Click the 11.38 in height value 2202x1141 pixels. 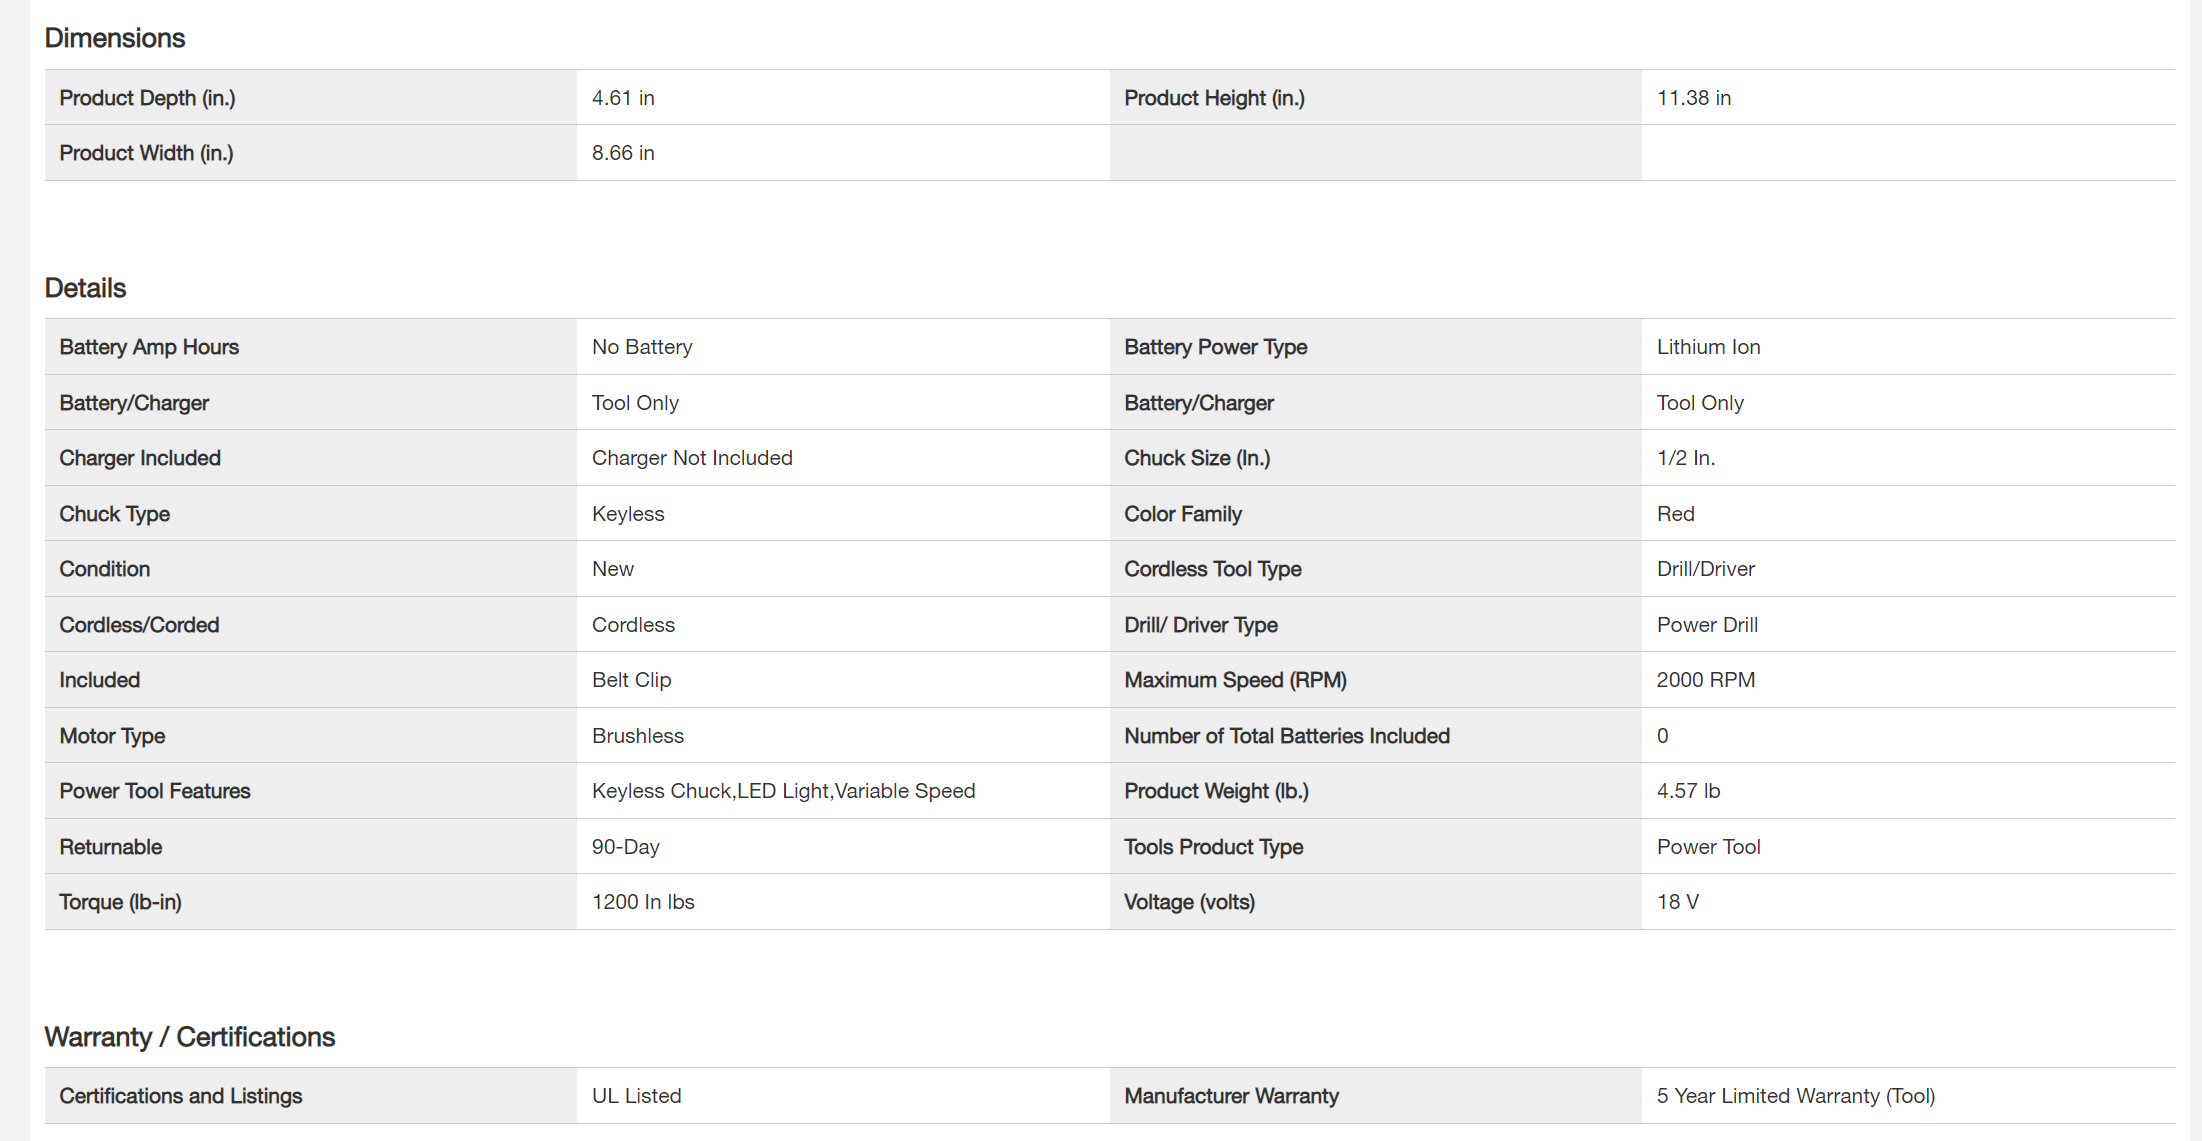(1693, 98)
